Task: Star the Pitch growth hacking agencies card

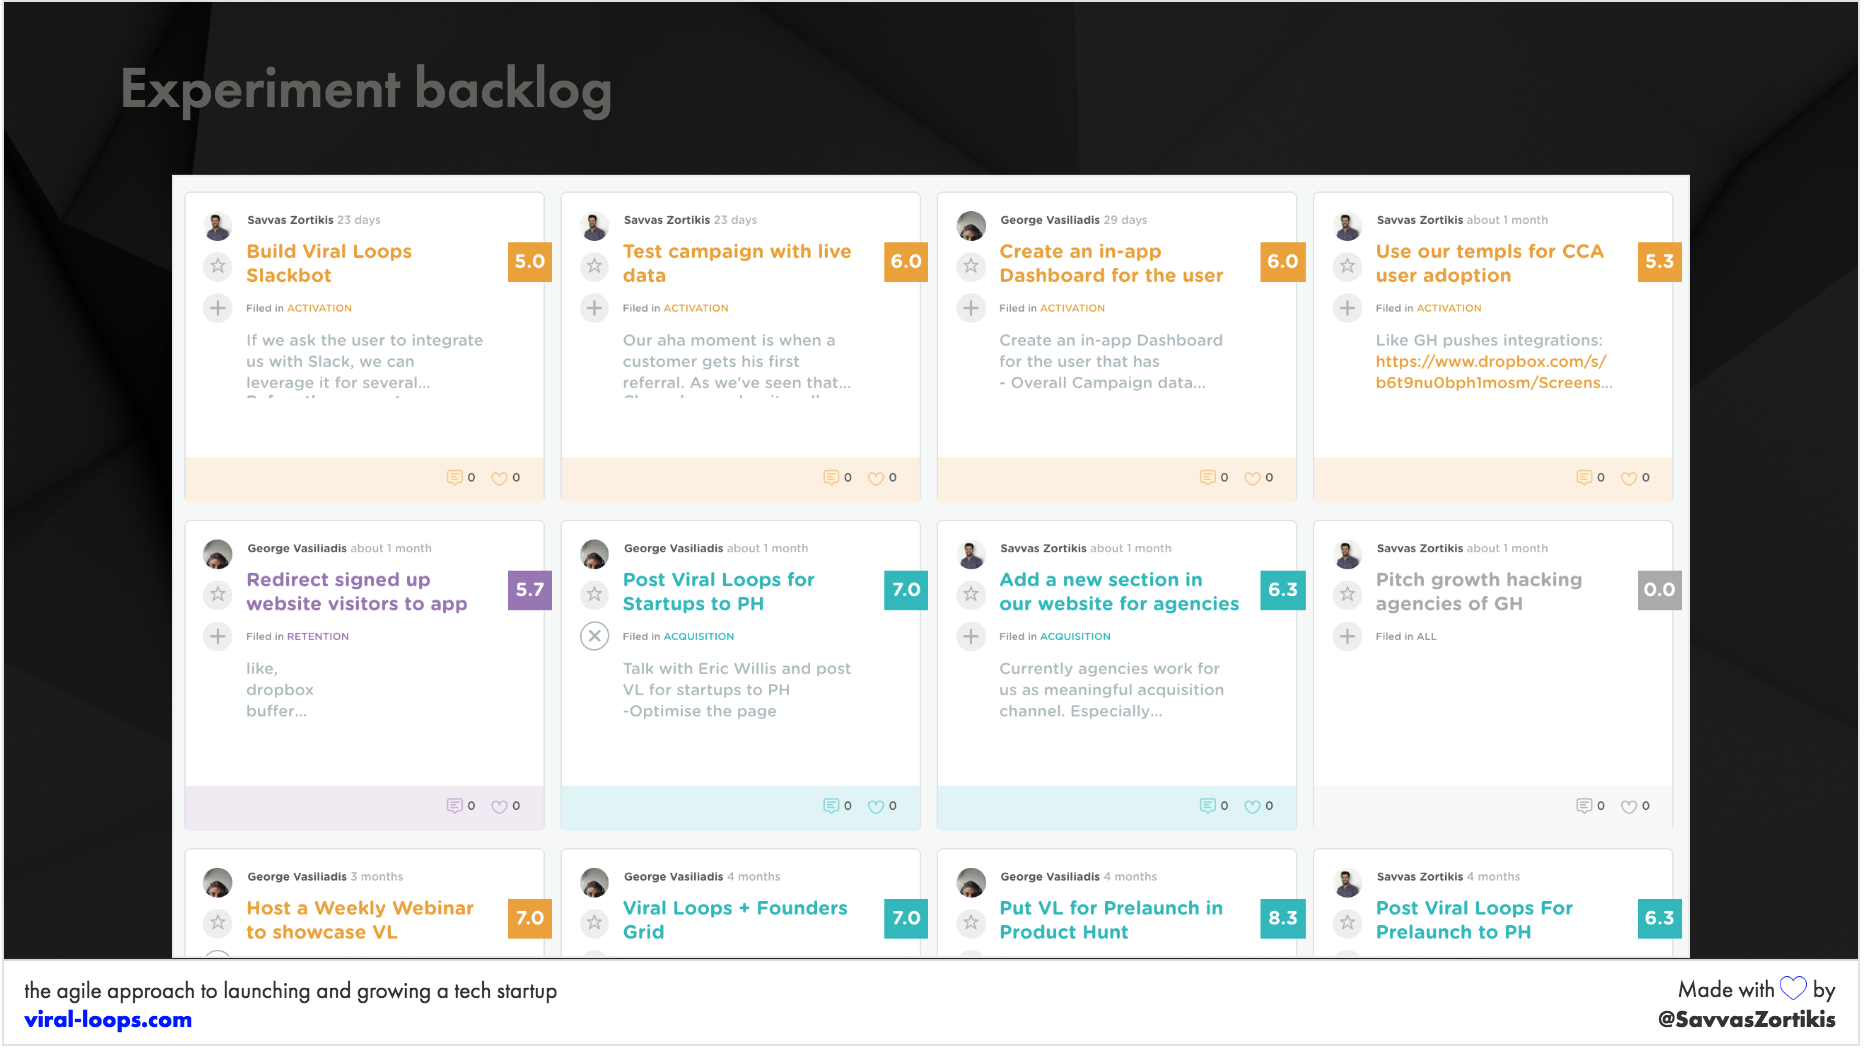Action: 1348,594
